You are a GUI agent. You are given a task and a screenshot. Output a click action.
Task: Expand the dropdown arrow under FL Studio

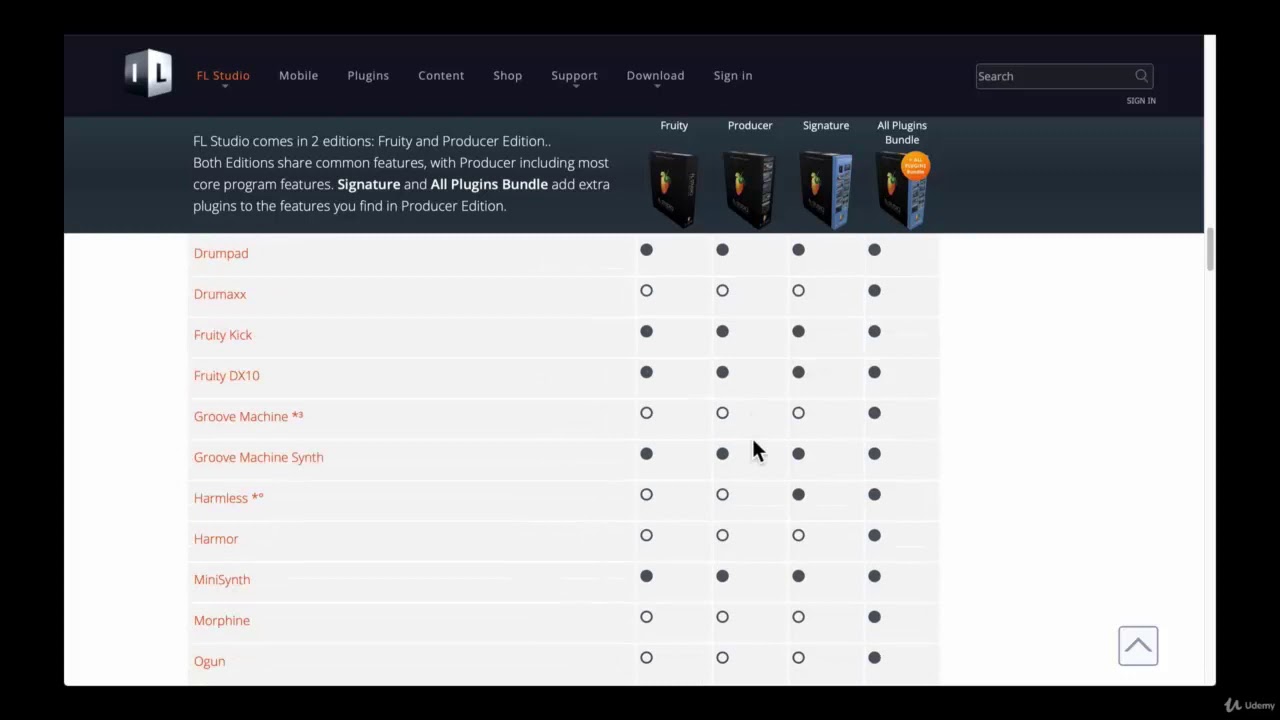[224, 87]
